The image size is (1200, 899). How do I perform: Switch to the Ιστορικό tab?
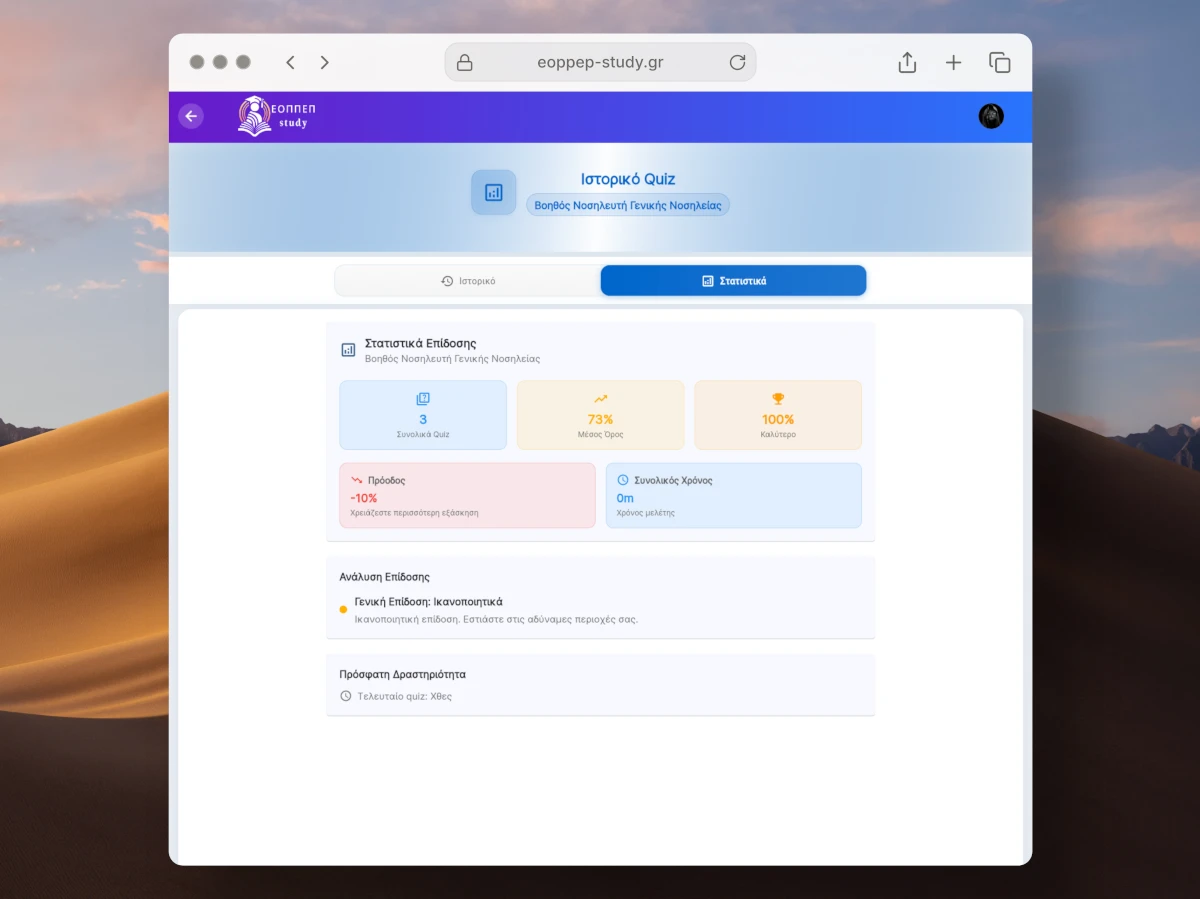pyautogui.click(x=468, y=281)
